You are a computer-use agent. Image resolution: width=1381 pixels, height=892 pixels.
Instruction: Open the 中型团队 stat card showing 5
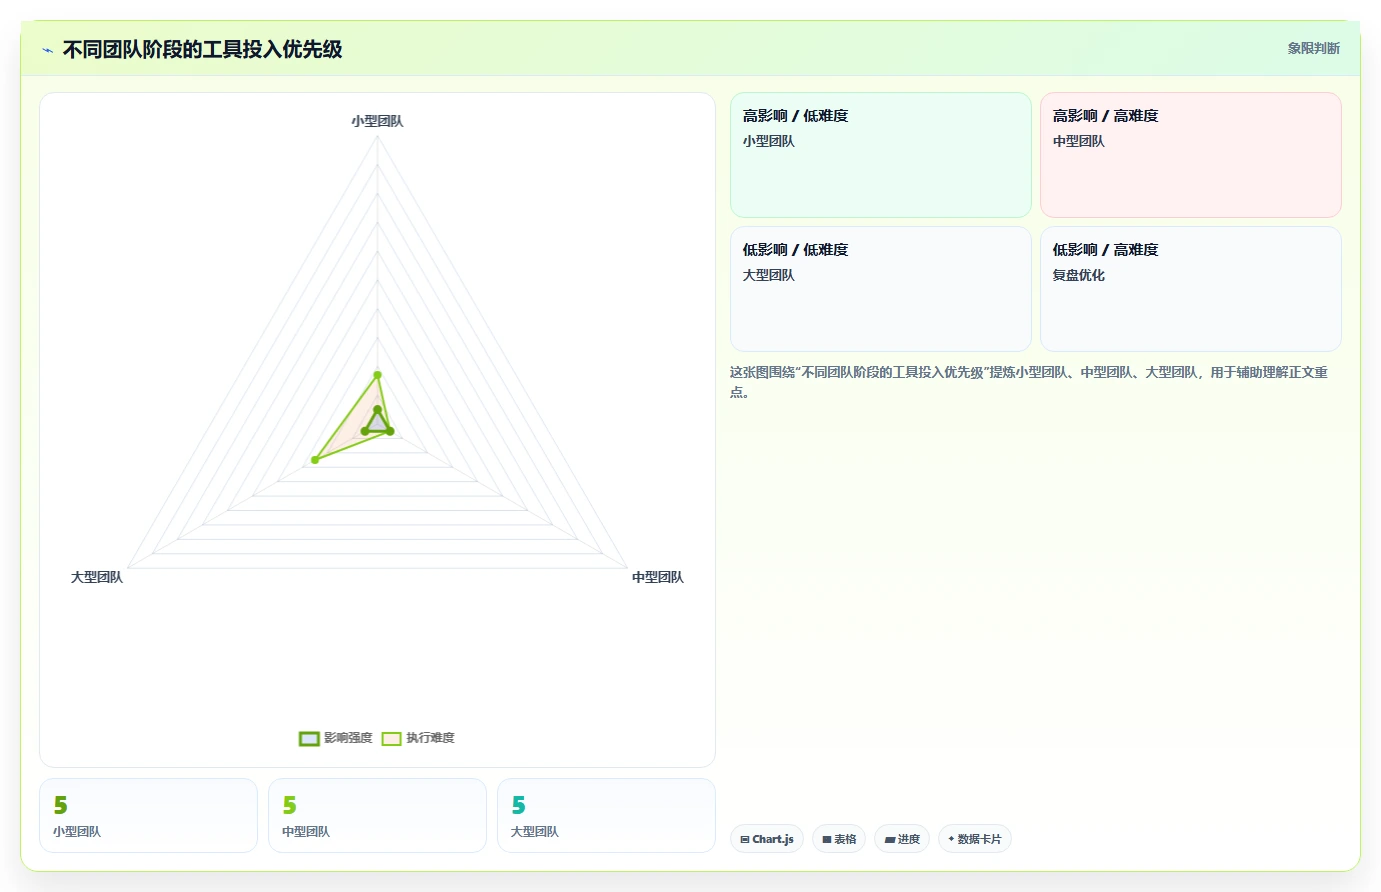pos(377,816)
